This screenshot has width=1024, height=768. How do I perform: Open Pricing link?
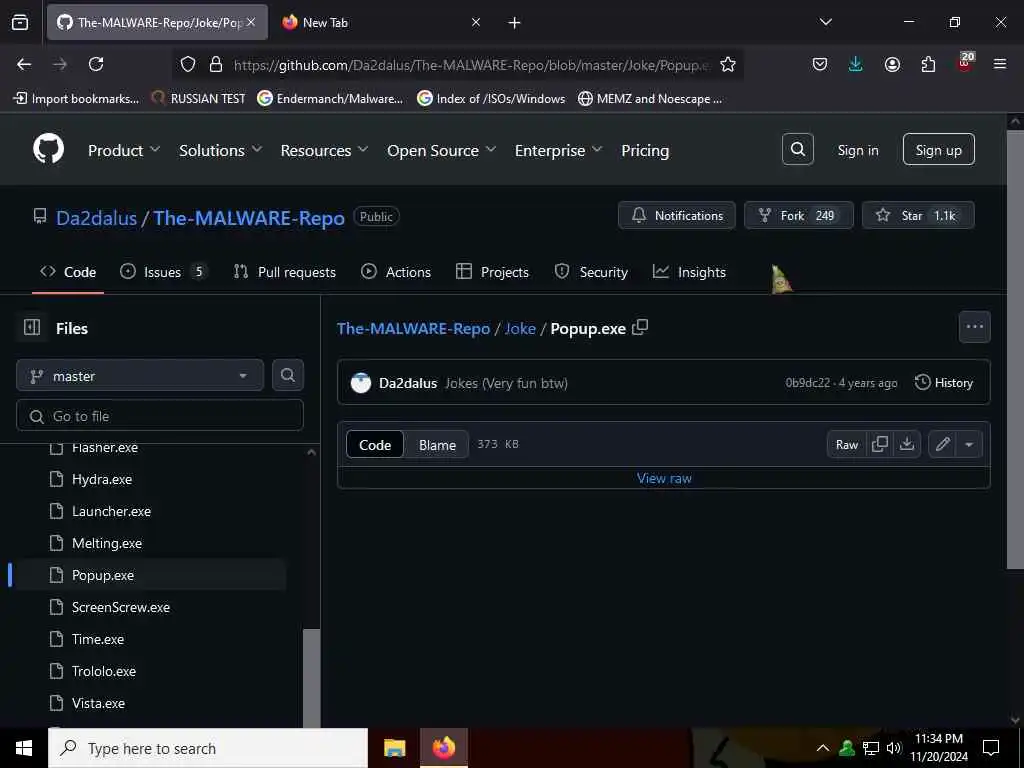(645, 150)
